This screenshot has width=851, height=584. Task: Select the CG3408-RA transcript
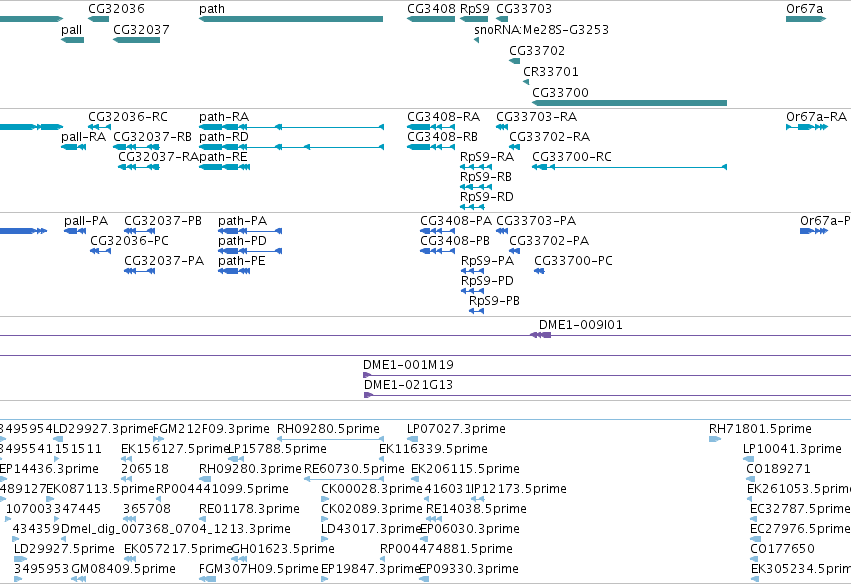pos(431,127)
